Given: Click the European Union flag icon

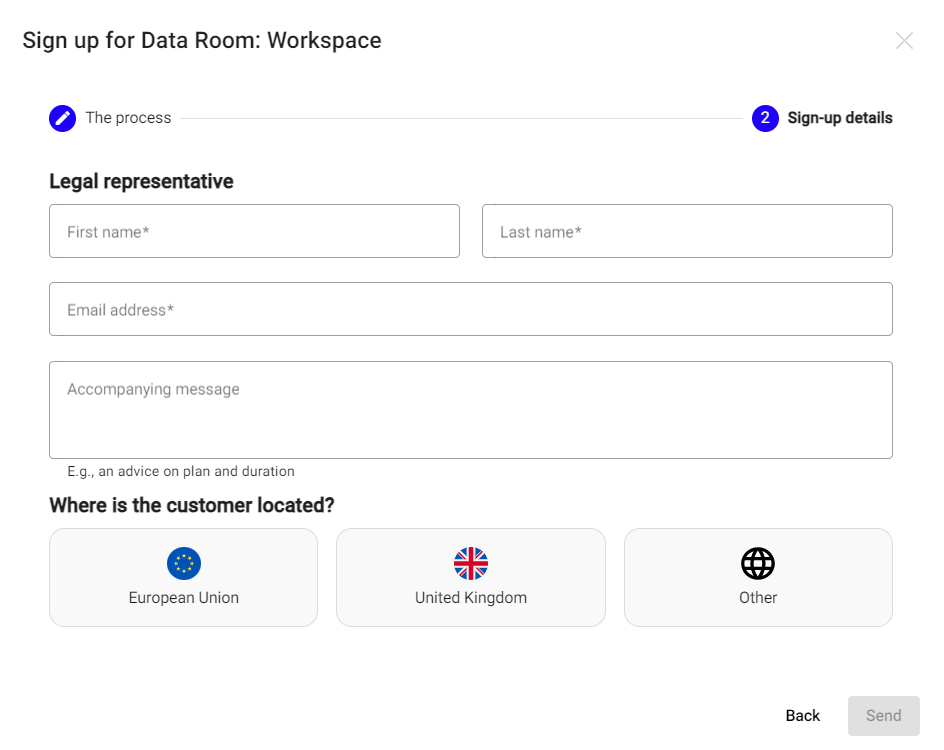Looking at the screenshot, I should tap(183, 564).
